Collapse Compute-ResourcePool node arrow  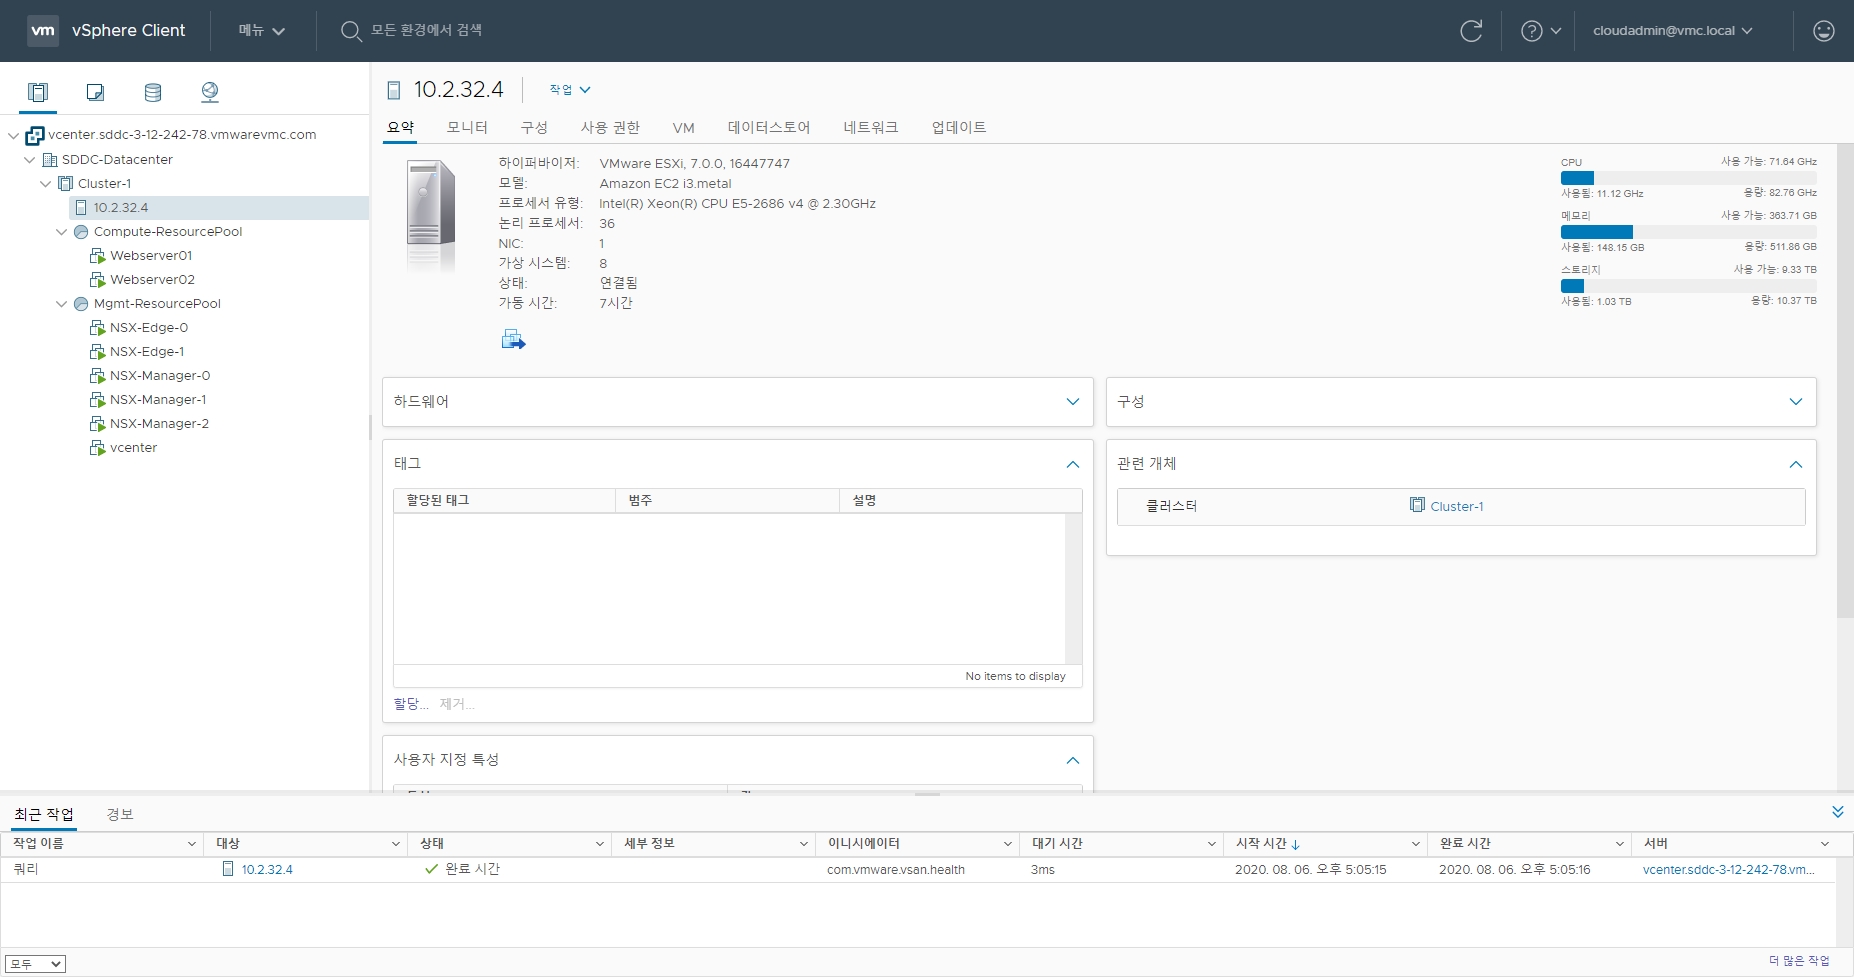pyautogui.click(x=61, y=231)
